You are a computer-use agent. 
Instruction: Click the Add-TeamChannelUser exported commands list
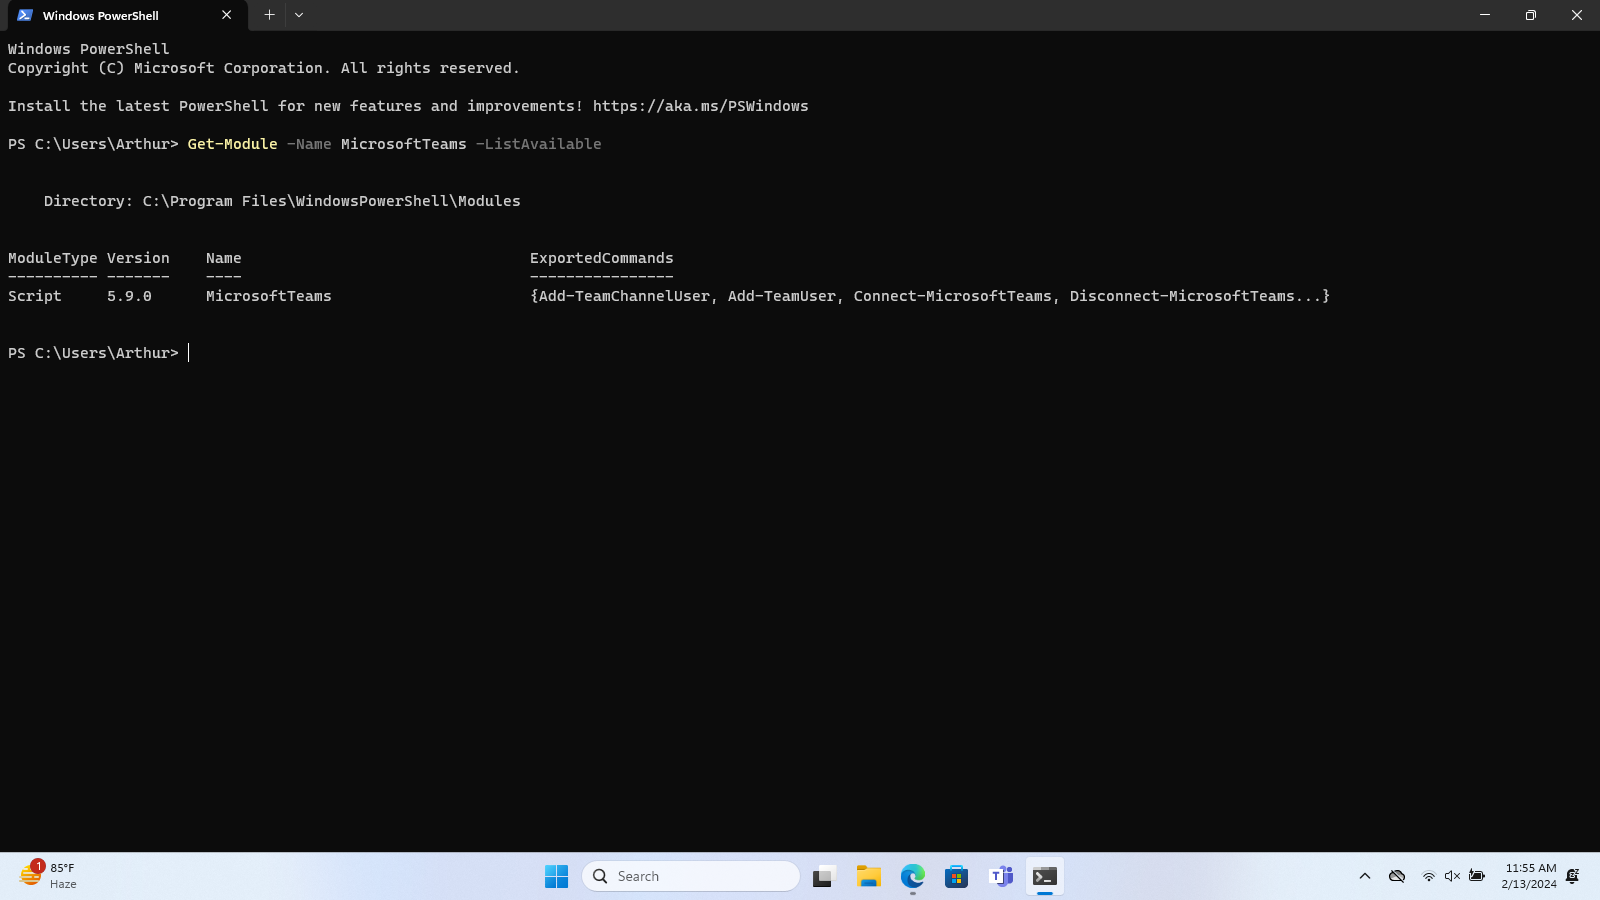[930, 296]
